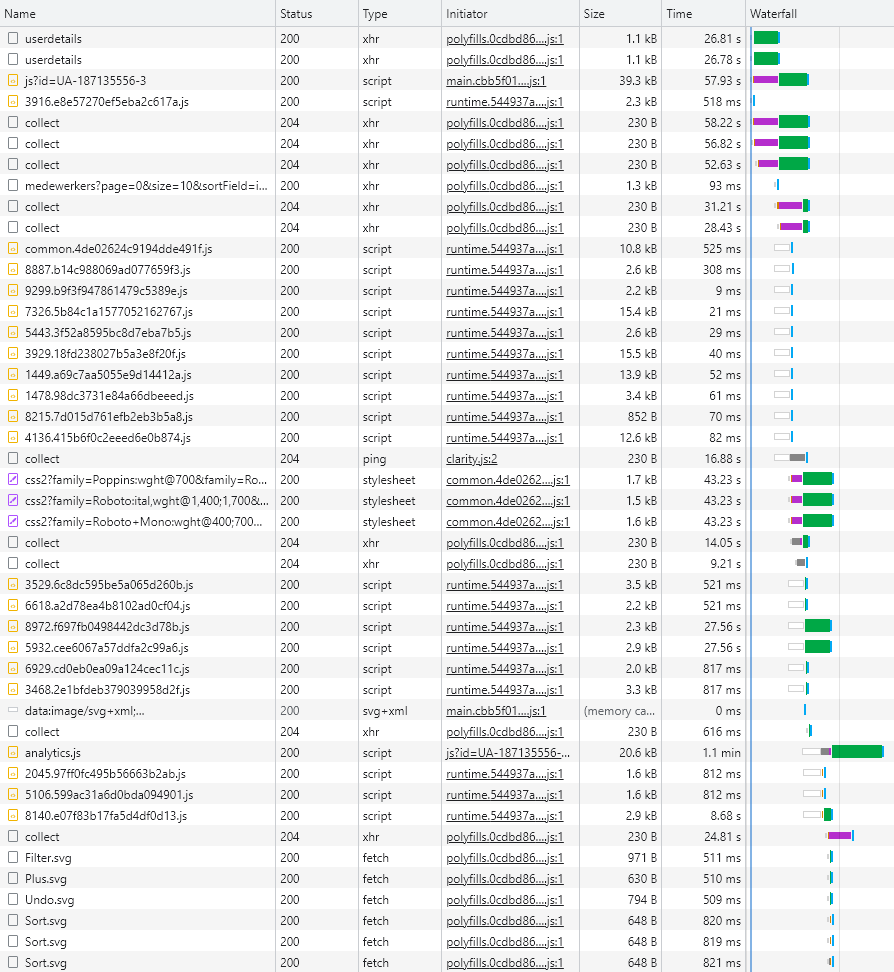Click the script icon for 8887.b14c988069ad077659f3.js
894x972 pixels.
pyautogui.click(x=13, y=270)
